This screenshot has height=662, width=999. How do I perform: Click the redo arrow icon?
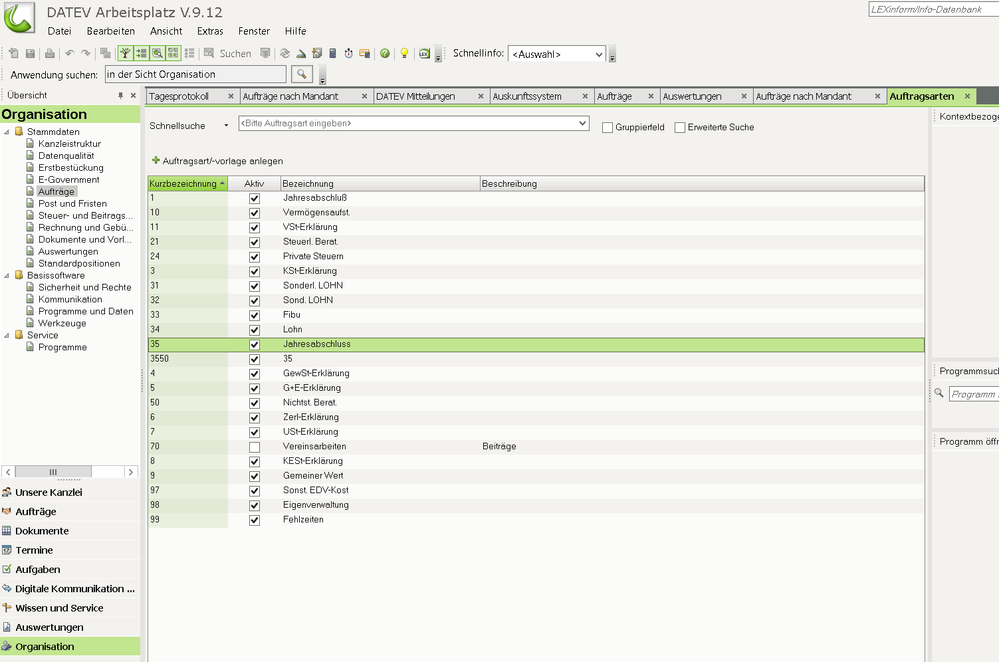[85, 54]
